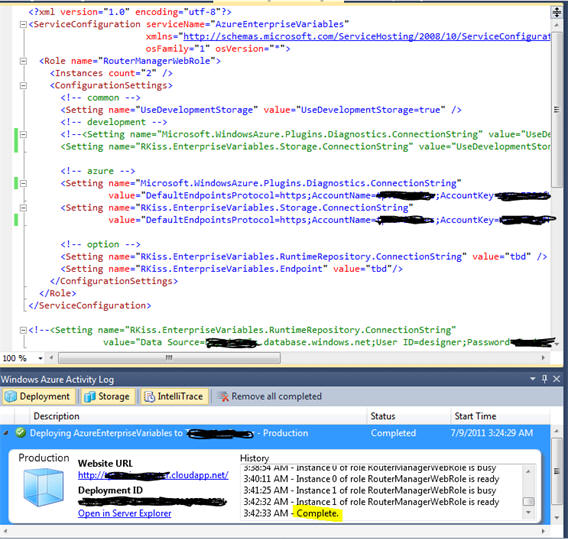Image resolution: width=568 pixels, height=539 pixels.
Task: Click the editor horizontal scroll right arrow
Action: click(543, 358)
